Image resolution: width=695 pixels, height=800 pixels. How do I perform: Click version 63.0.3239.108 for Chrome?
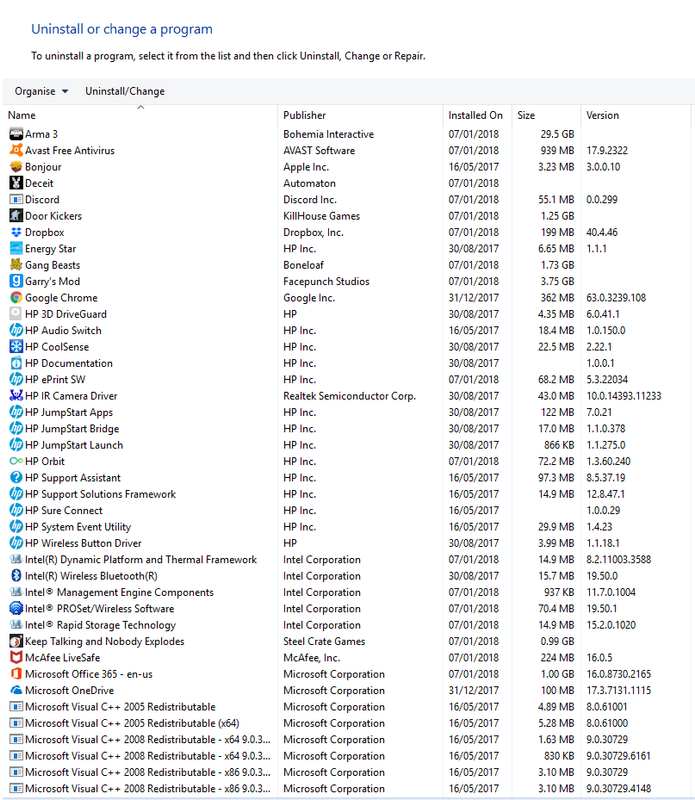[616, 297]
